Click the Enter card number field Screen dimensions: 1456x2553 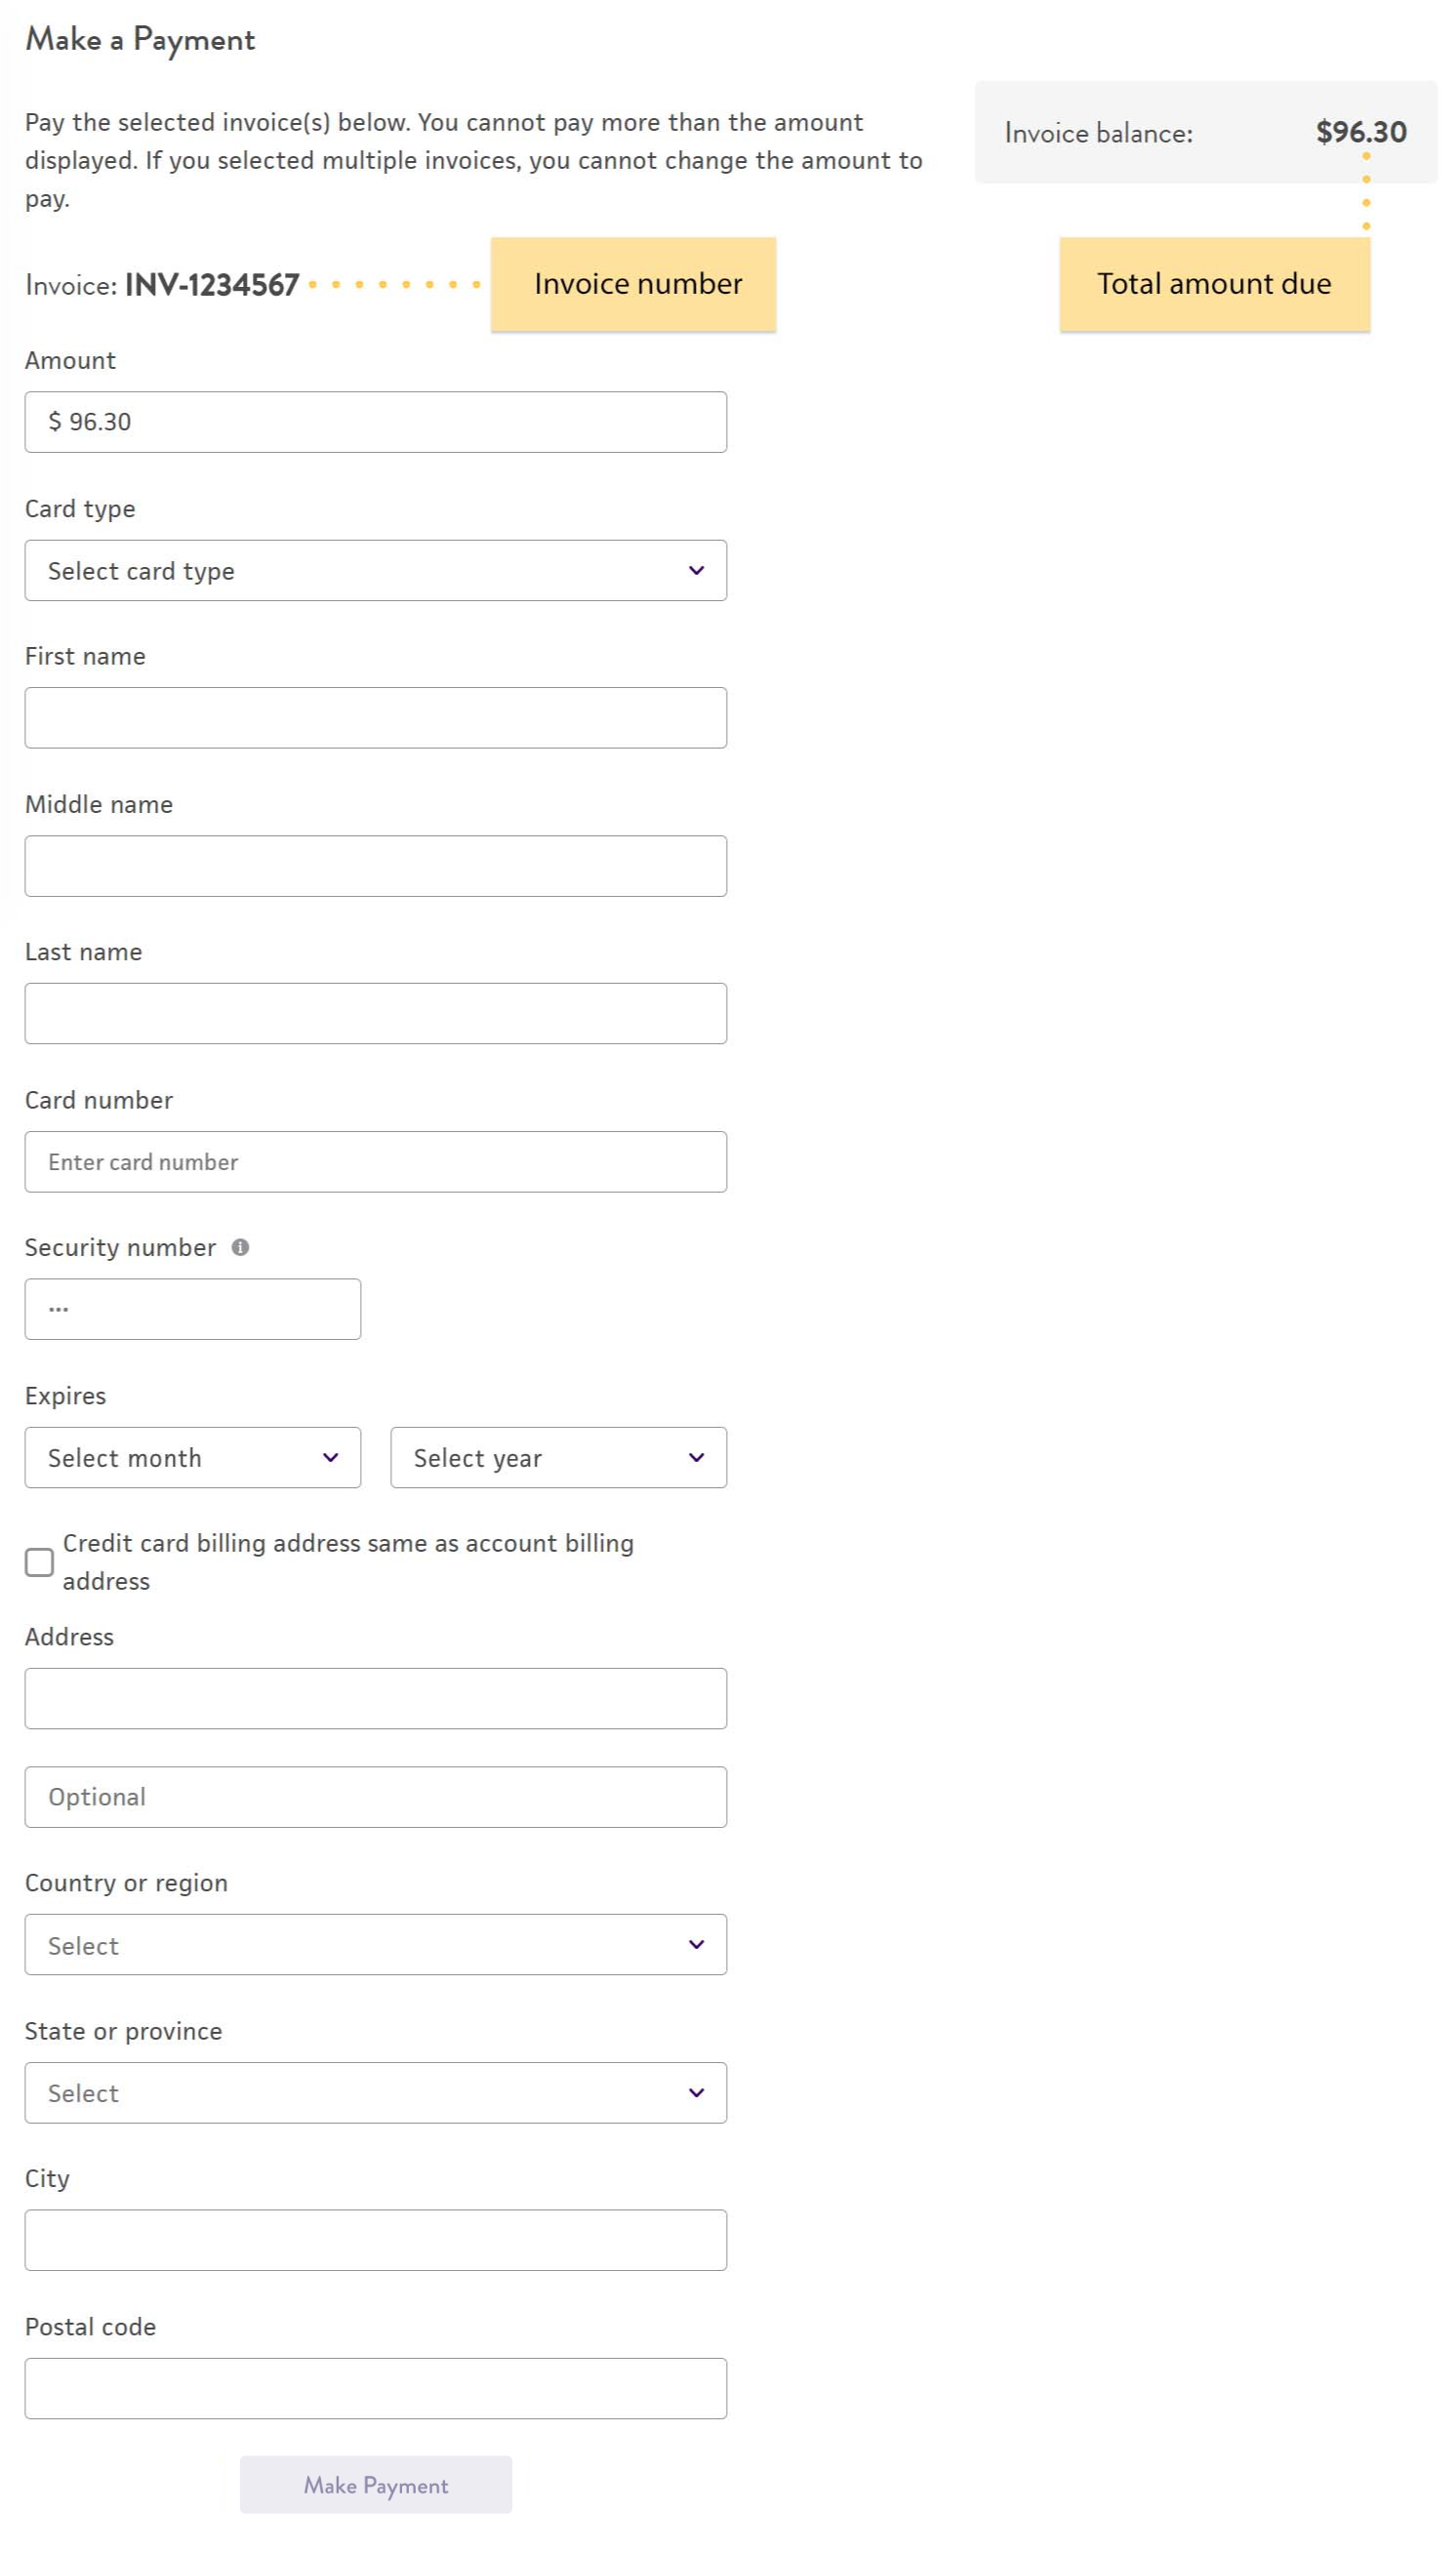pyautogui.click(x=375, y=1161)
